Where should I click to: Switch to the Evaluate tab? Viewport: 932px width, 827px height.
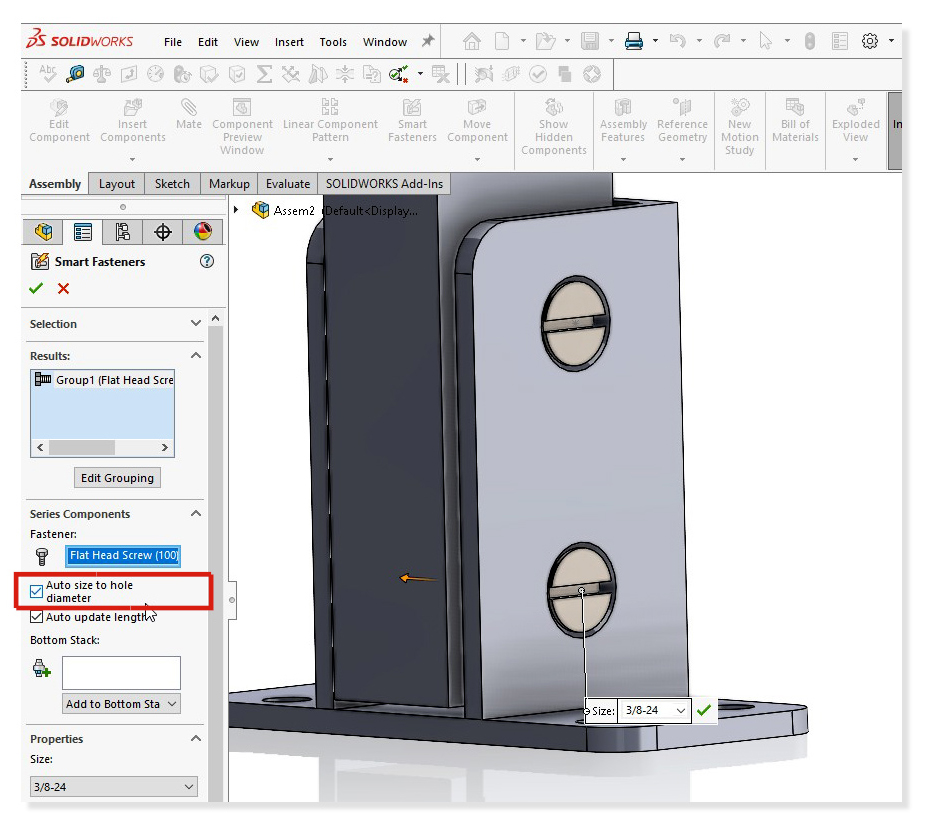point(287,183)
